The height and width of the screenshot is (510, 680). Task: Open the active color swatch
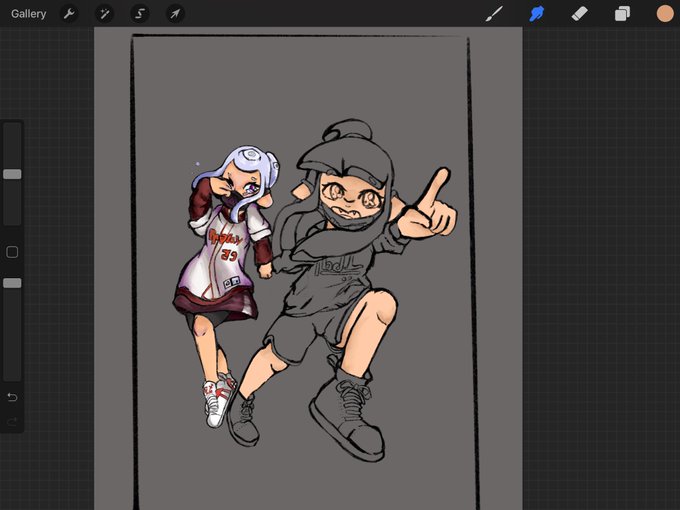coord(664,14)
